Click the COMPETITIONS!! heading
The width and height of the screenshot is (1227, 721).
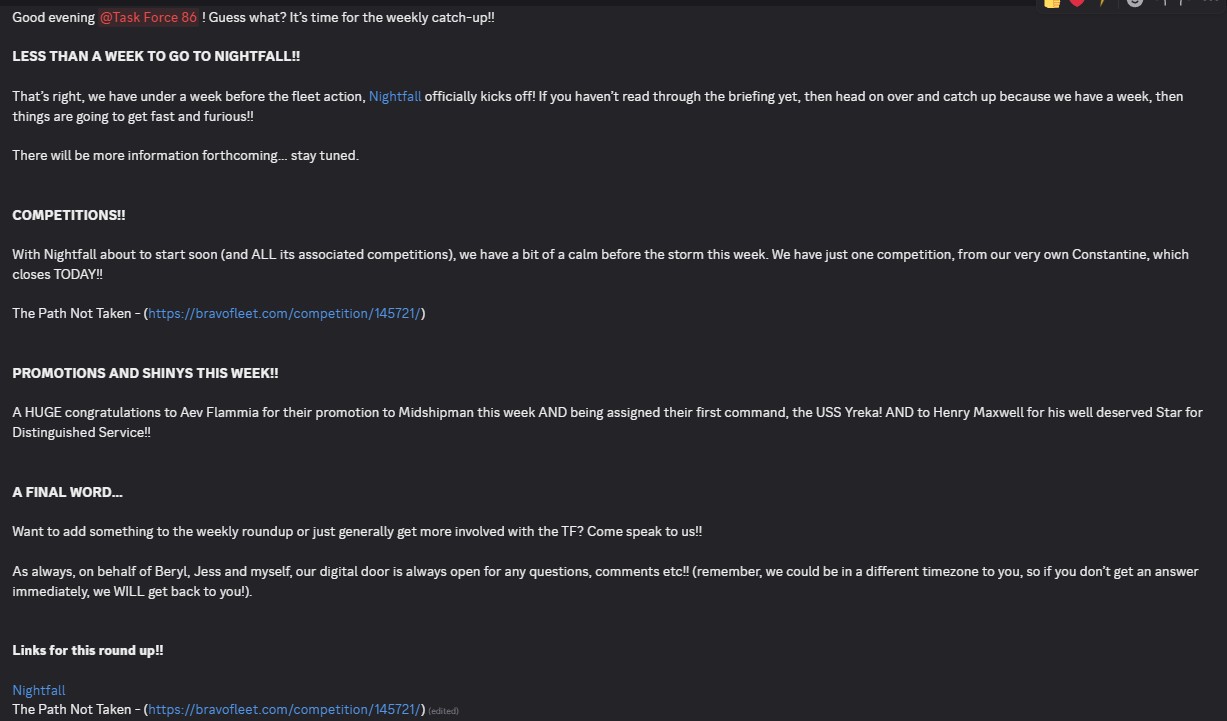(x=69, y=216)
